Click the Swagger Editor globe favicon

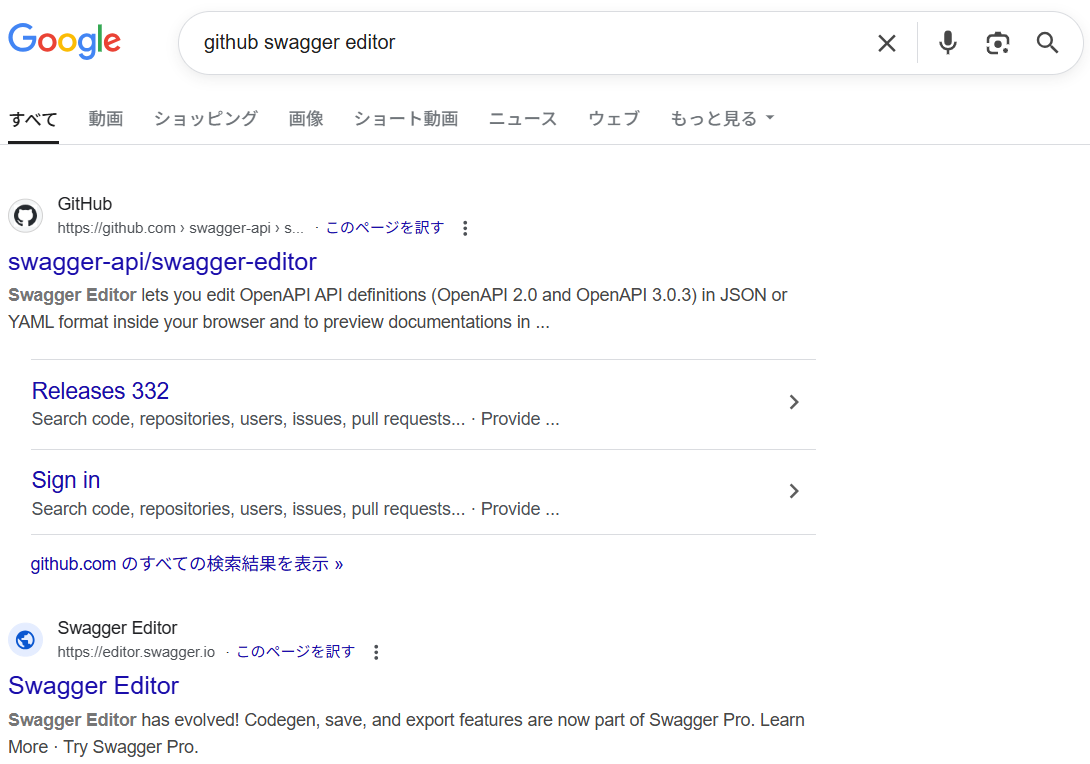(25, 640)
